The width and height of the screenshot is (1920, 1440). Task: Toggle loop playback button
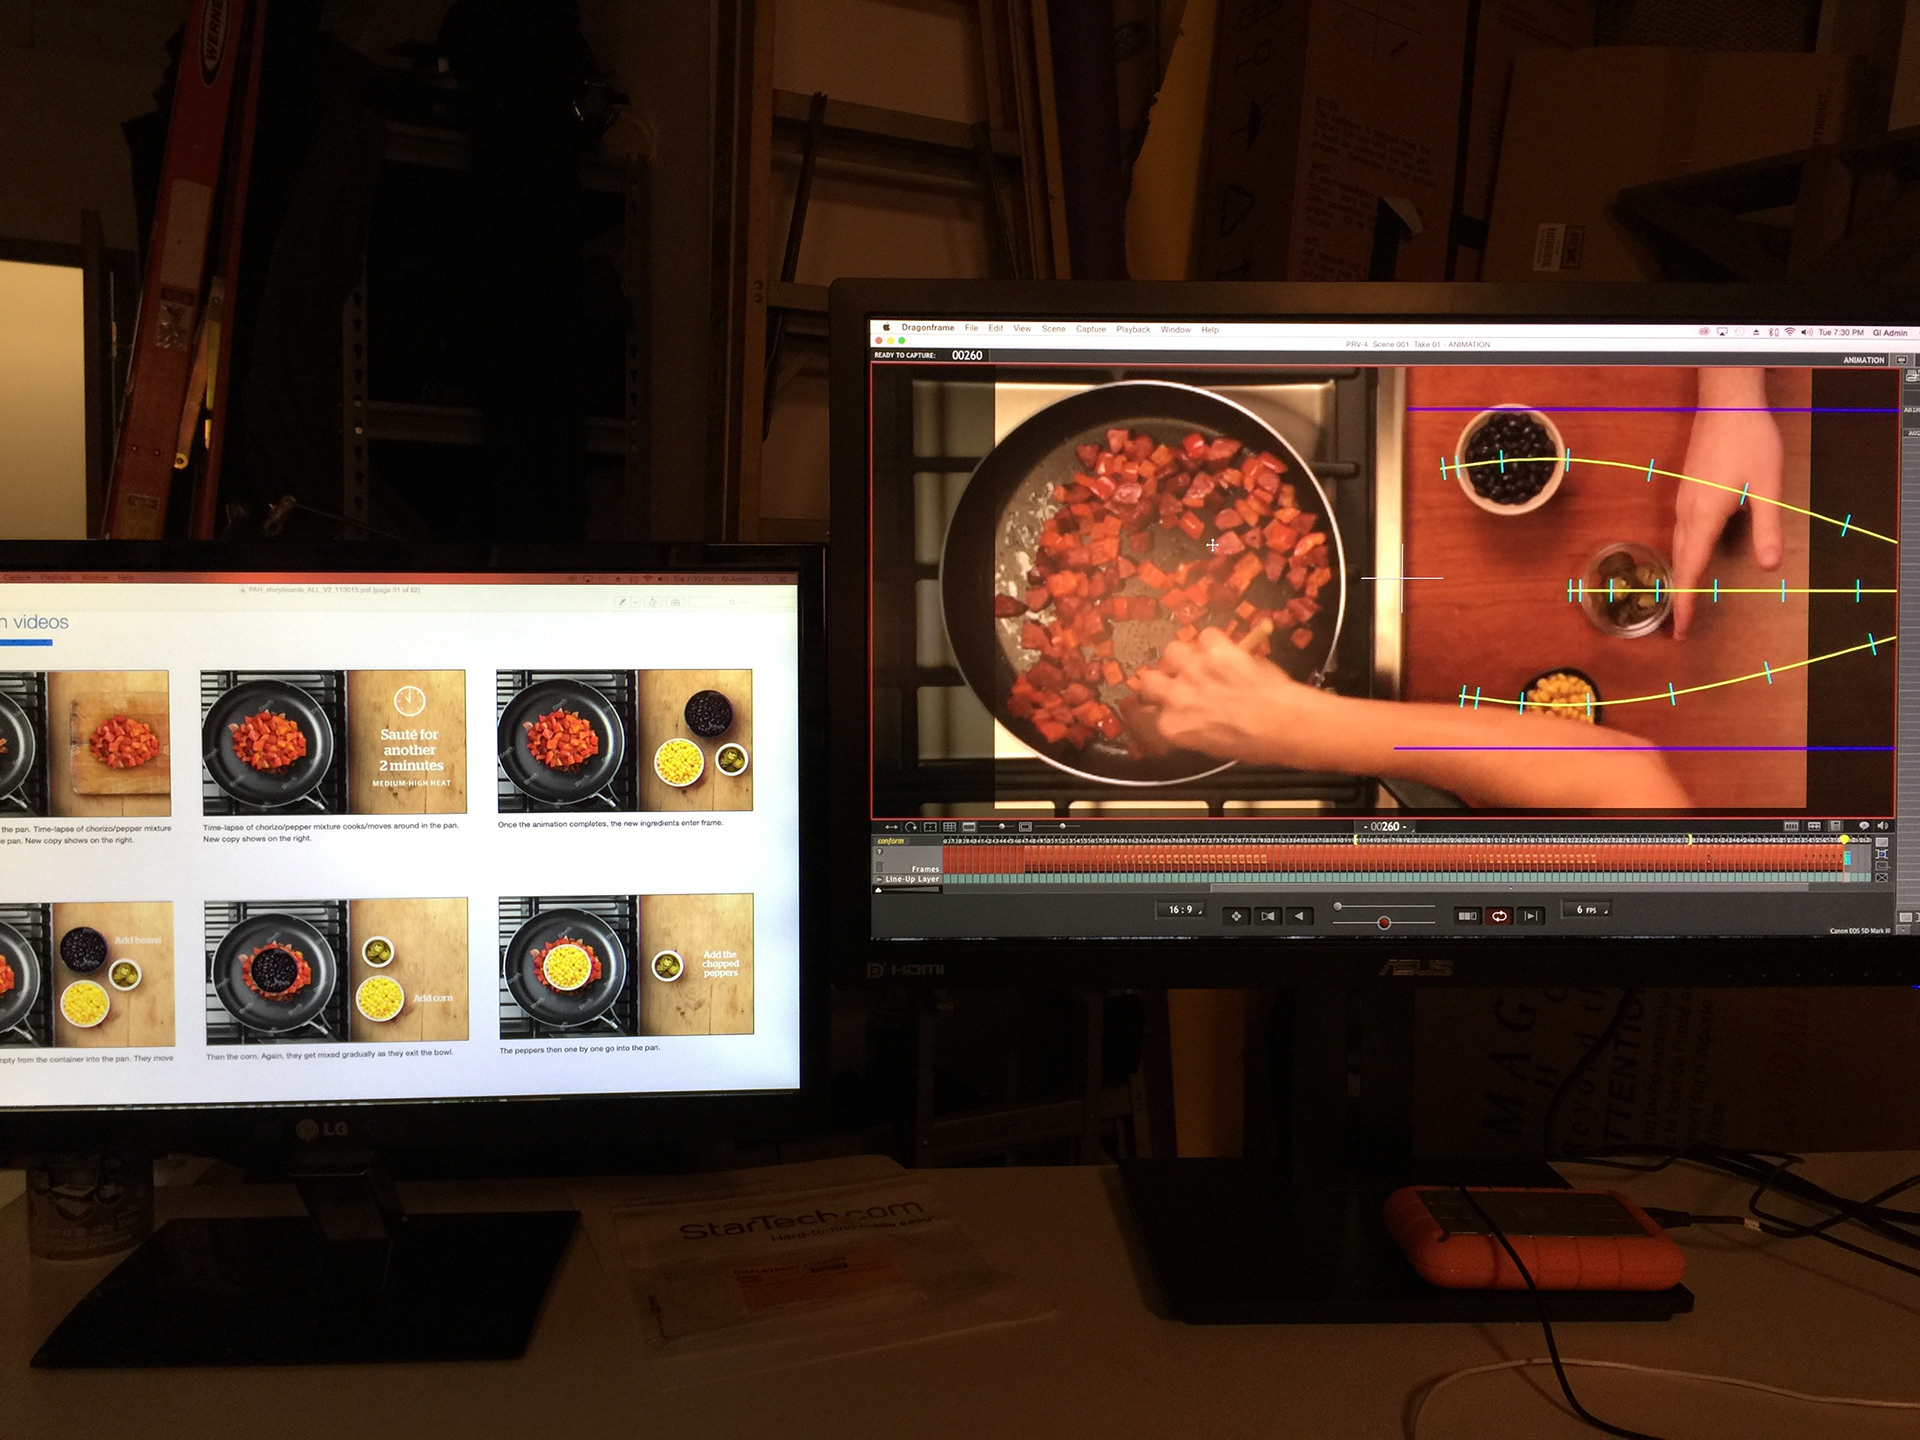click(1499, 916)
